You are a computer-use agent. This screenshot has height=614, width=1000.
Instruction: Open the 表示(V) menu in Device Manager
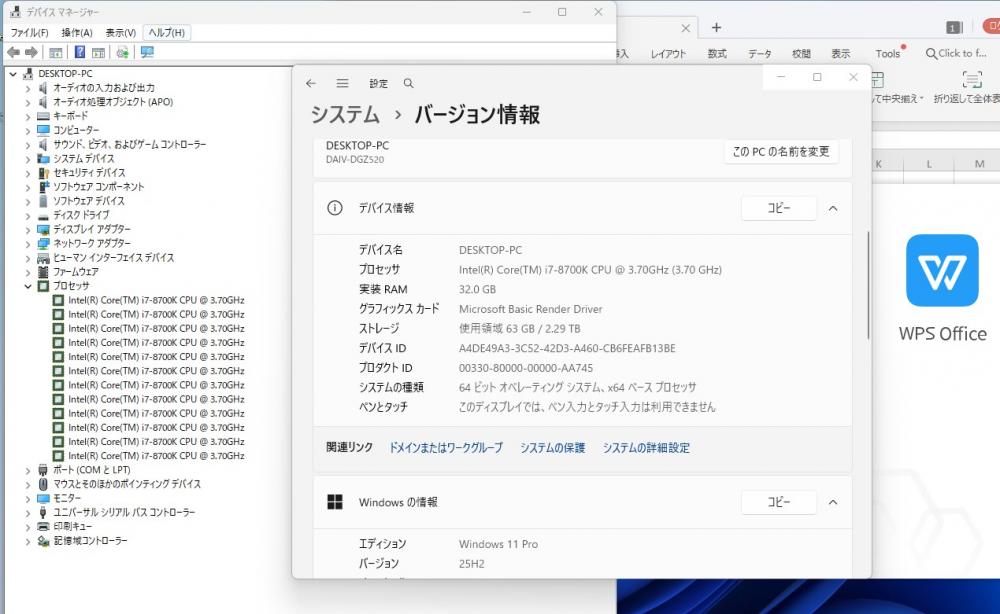pyautogui.click(x=121, y=33)
